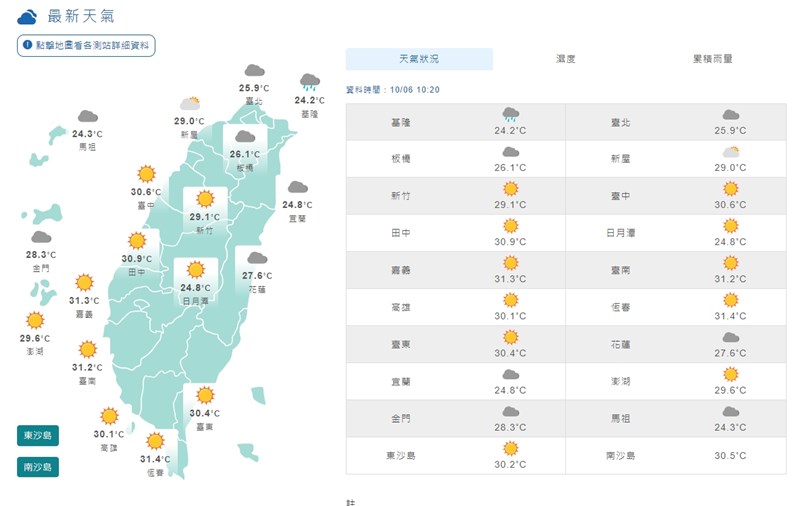Switch to the 溫度 tab
This screenshot has width=800, height=506.
(566, 59)
